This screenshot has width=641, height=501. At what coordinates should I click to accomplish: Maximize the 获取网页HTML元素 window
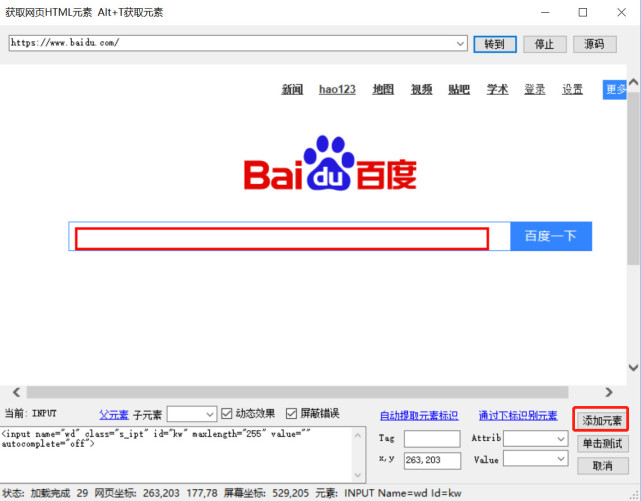(x=583, y=12)
